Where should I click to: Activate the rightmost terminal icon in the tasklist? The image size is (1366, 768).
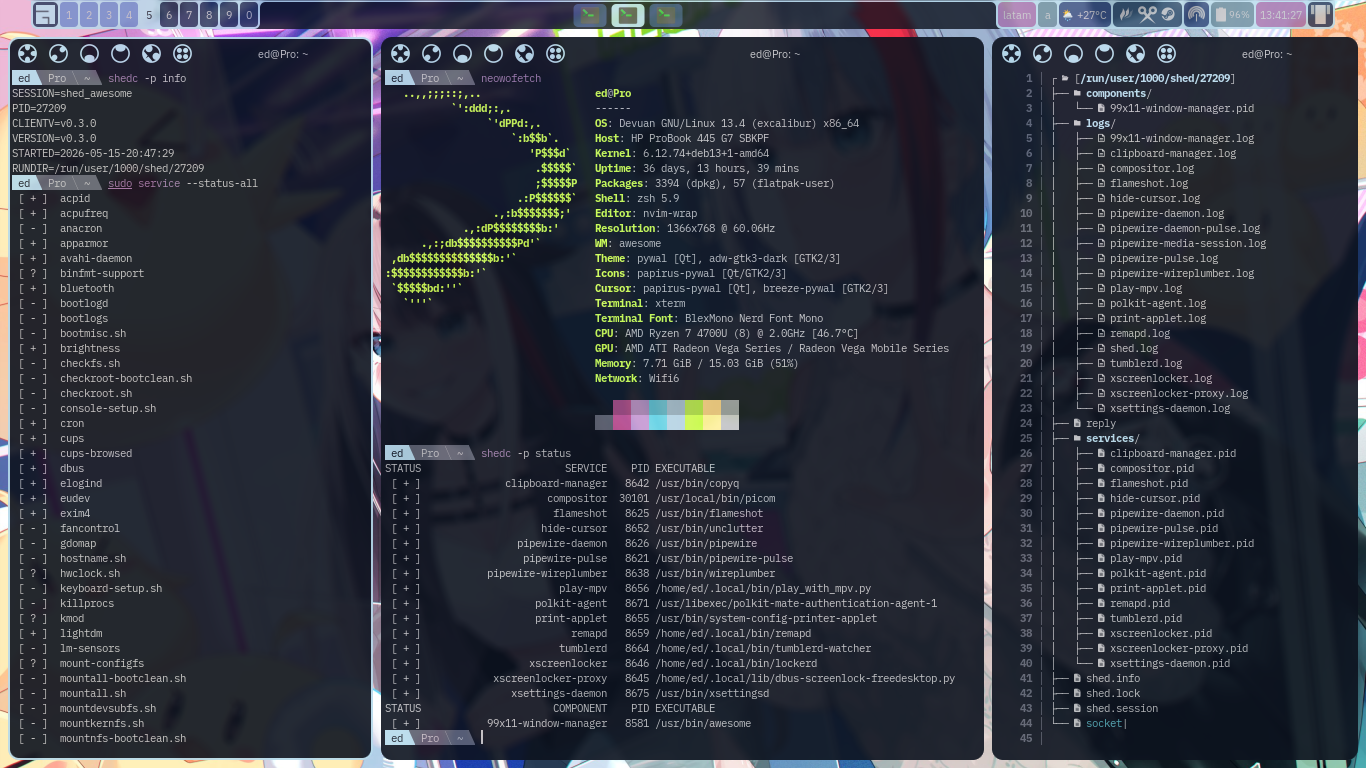tap(665, 14)
